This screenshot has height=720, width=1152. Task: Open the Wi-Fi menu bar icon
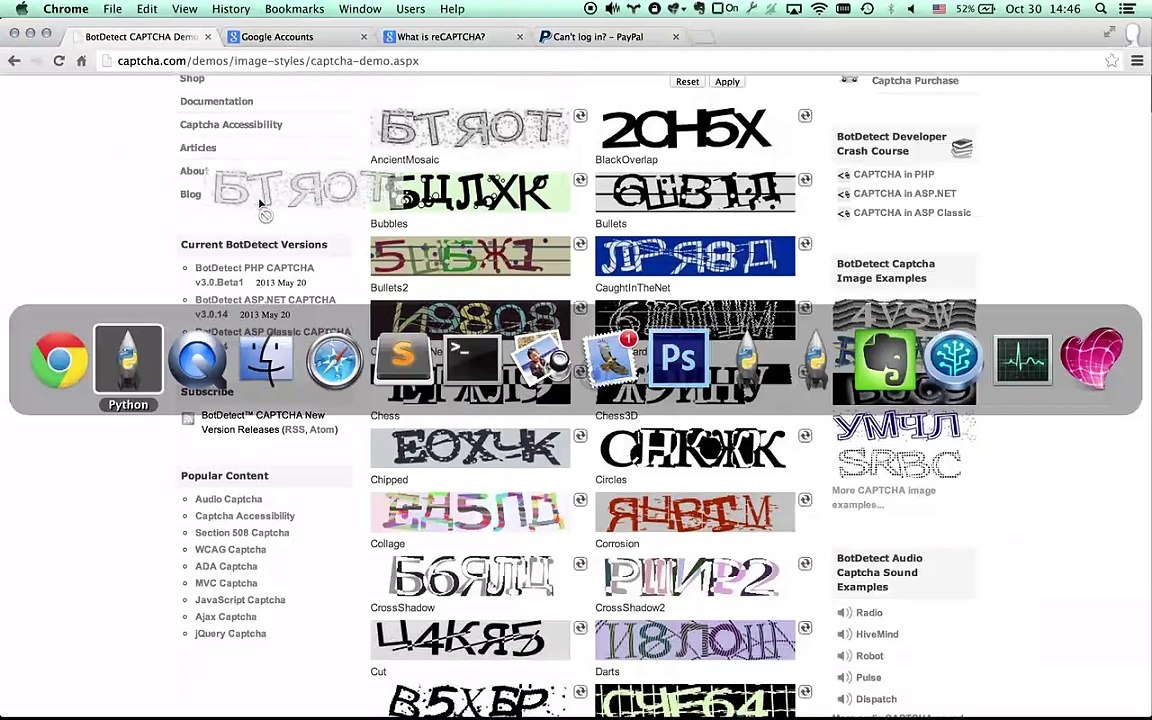point(819,9)
